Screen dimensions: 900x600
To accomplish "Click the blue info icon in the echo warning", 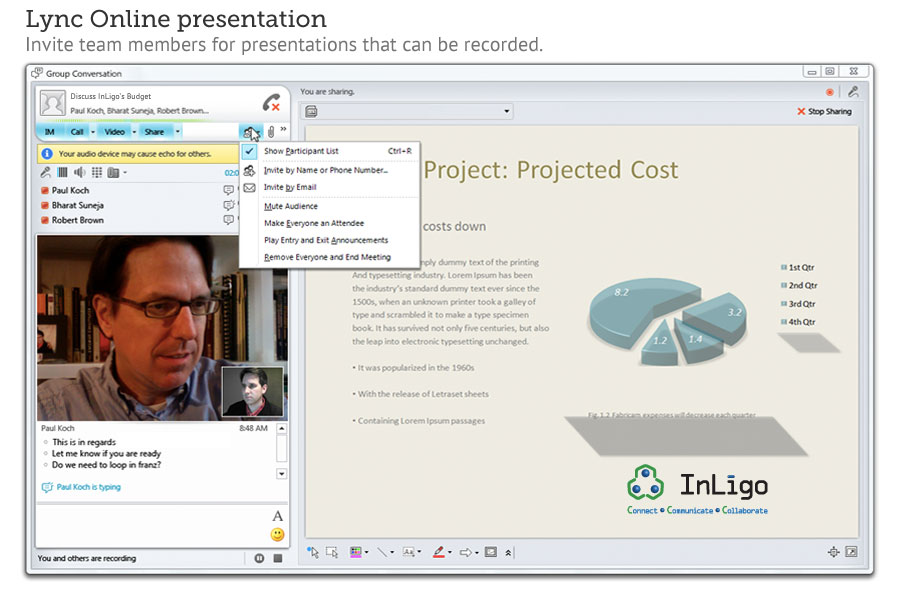I will coord(47,154).
